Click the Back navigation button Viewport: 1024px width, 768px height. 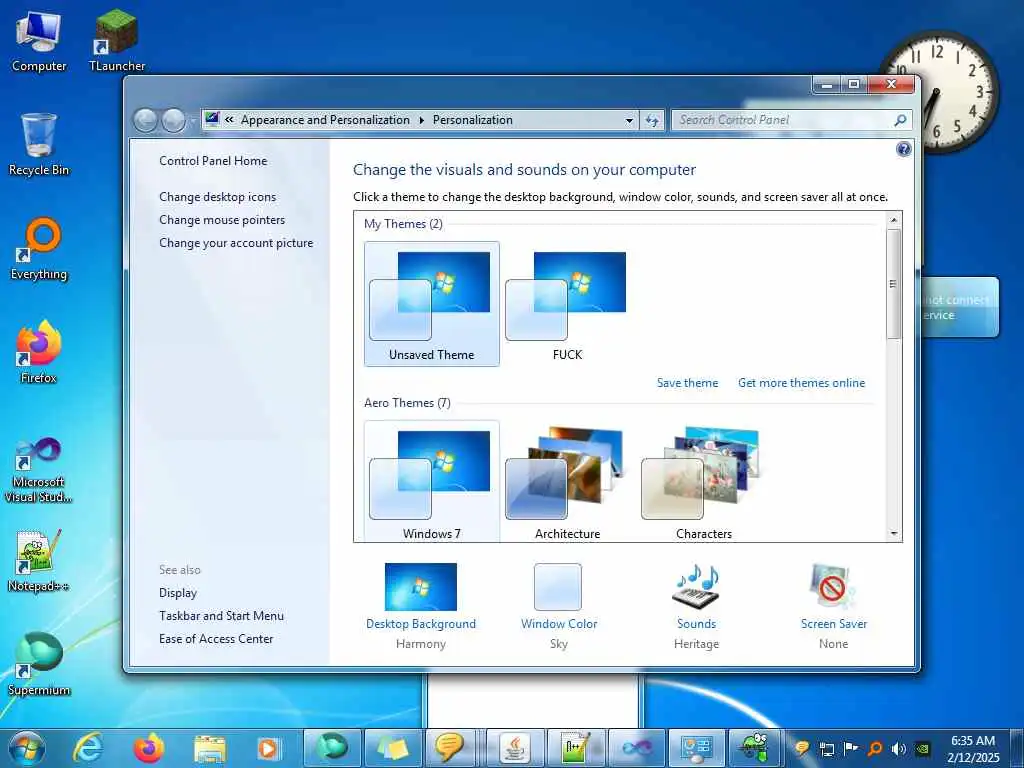(x=146, y=120)
